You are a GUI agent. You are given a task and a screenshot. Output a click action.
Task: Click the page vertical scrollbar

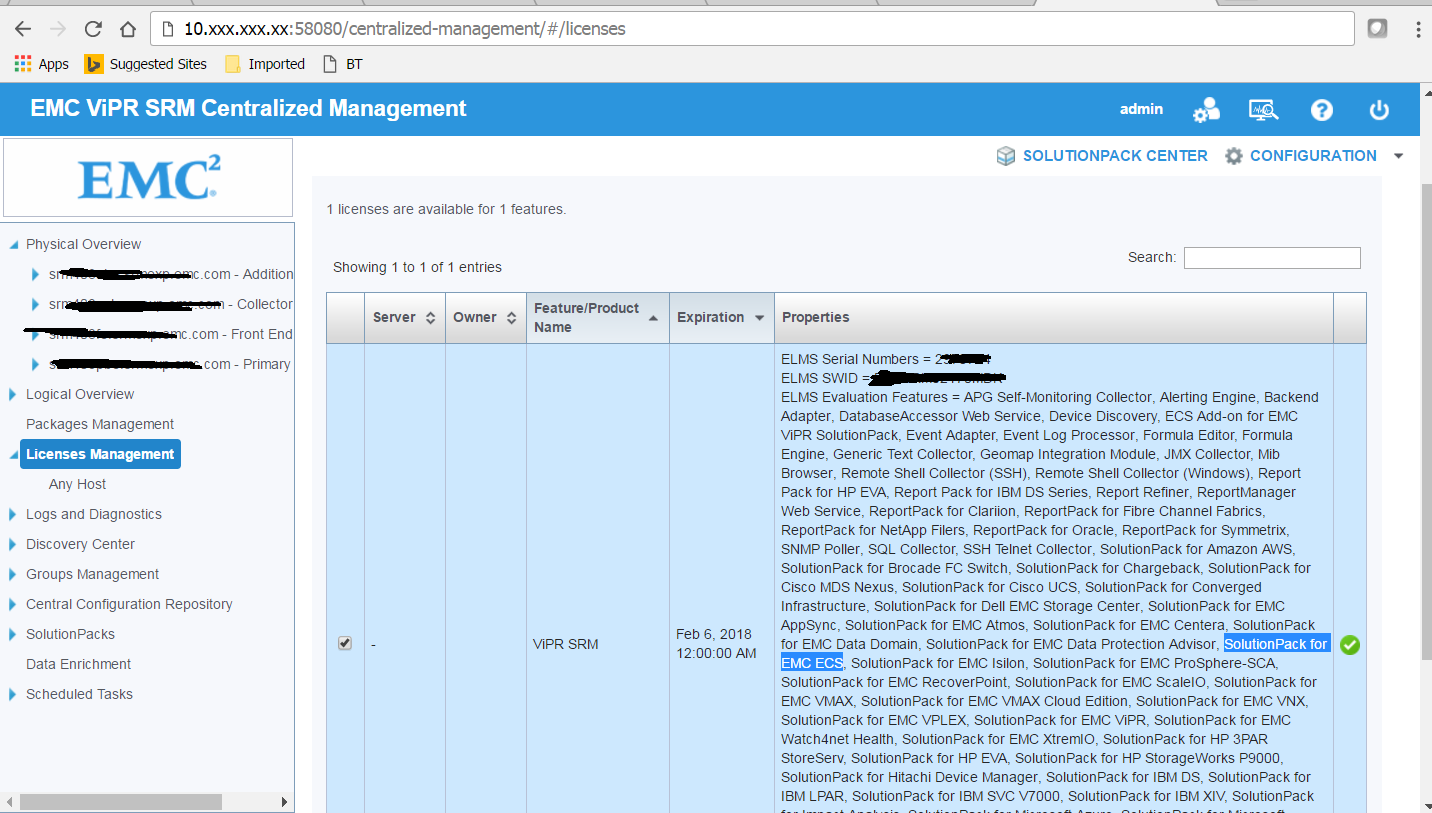(1425, 420)
